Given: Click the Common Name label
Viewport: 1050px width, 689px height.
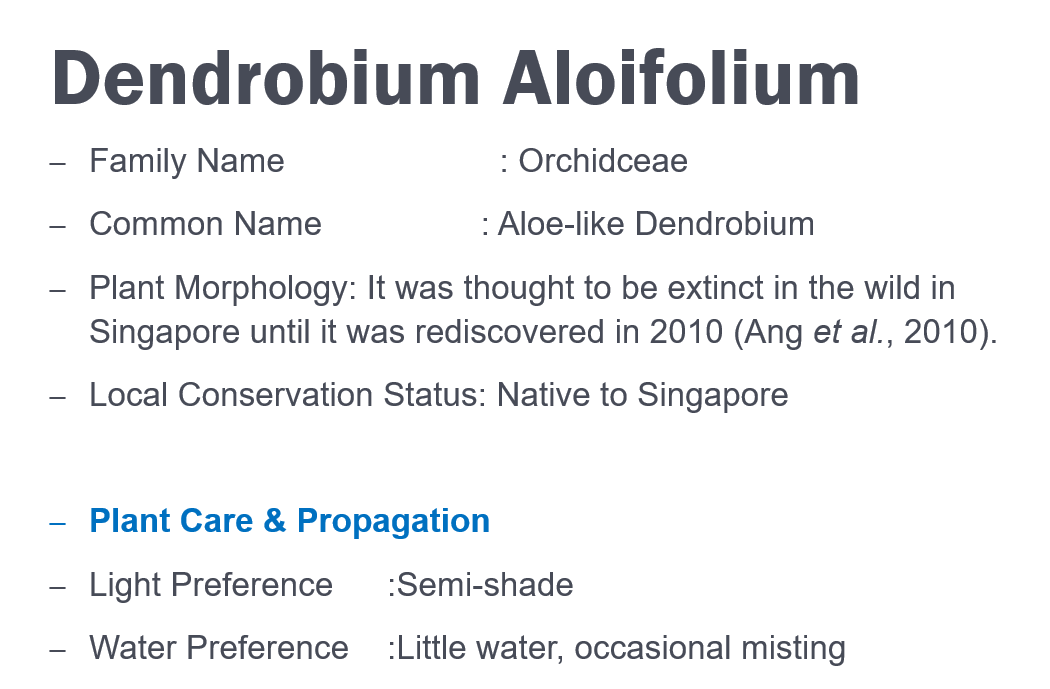Looking at the screenshot, I should click(206, 224).
